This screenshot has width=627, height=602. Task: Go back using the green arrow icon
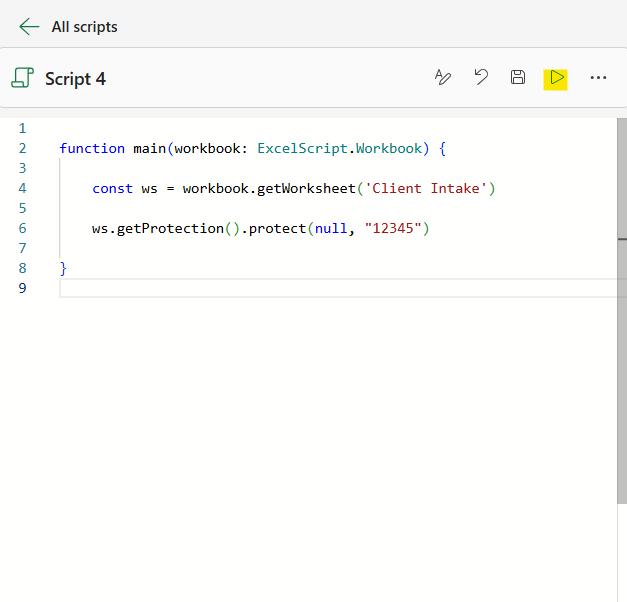[x=29, y=27]
